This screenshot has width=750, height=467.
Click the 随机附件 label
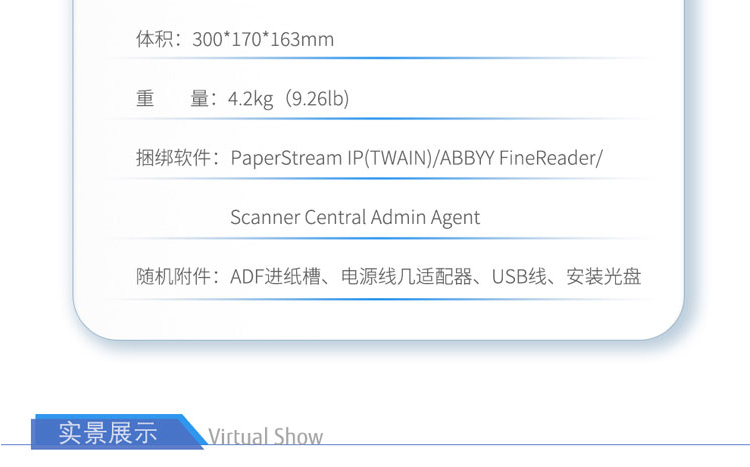(x=173, y=277)
